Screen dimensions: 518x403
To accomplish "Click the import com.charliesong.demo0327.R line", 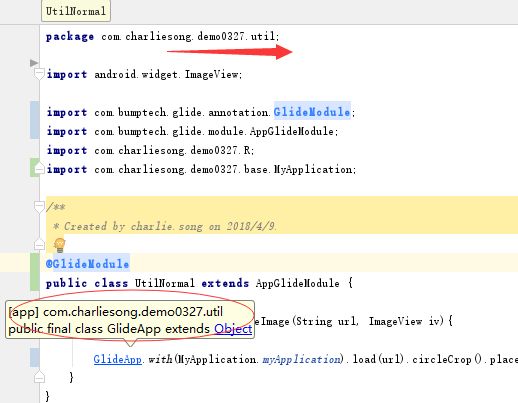I will point(150,150).
